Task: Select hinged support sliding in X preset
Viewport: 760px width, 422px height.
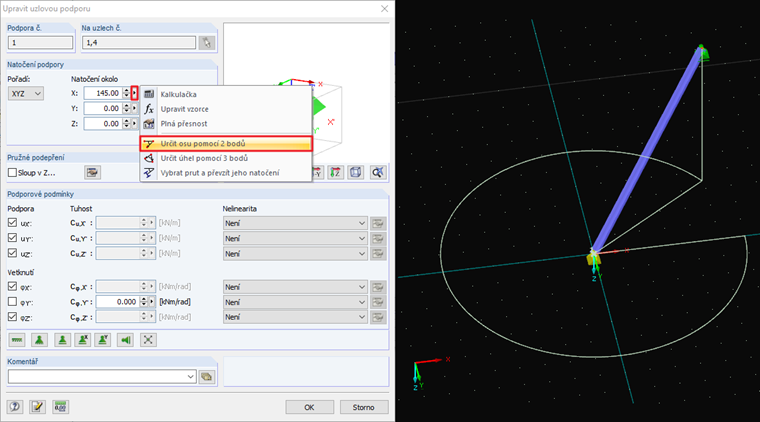Action: 83,340
